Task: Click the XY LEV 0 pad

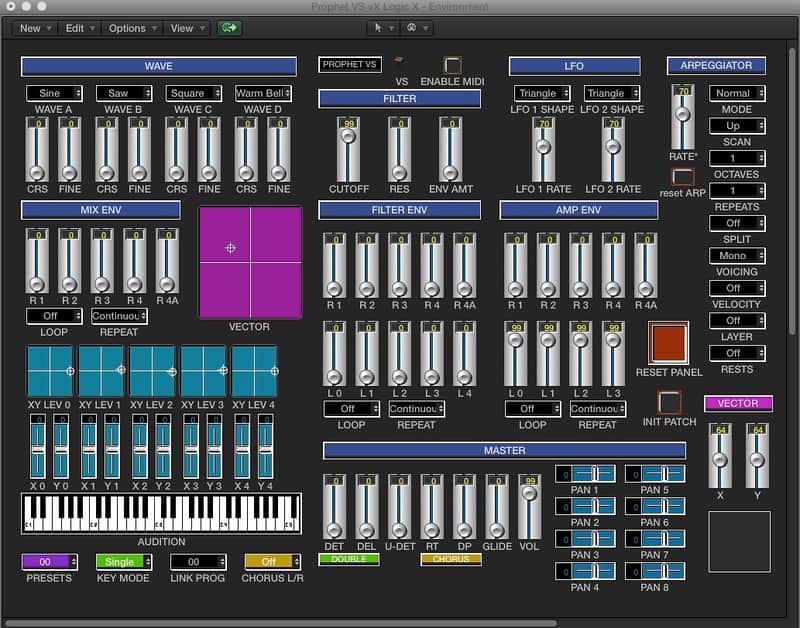Action: click(x=50, y=371)
